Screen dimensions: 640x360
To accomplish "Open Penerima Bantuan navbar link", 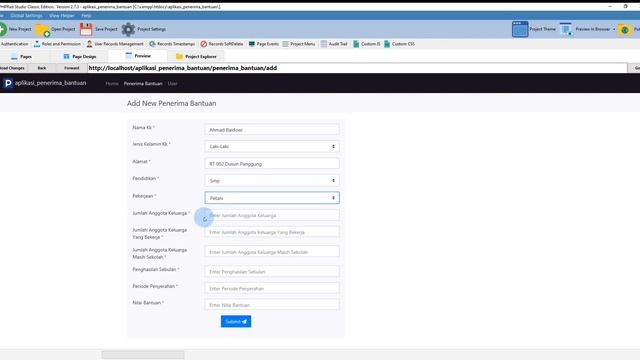I will point(143,83).
